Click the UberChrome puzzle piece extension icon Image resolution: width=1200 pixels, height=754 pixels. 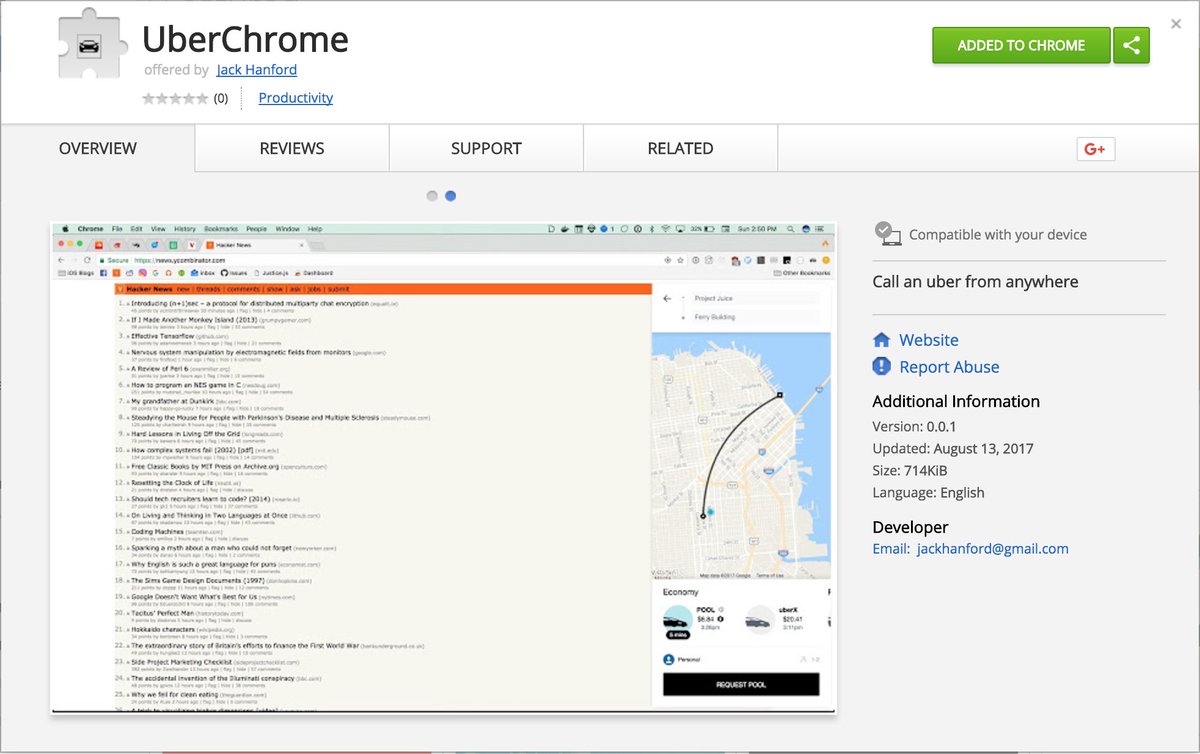coord(93,46)
